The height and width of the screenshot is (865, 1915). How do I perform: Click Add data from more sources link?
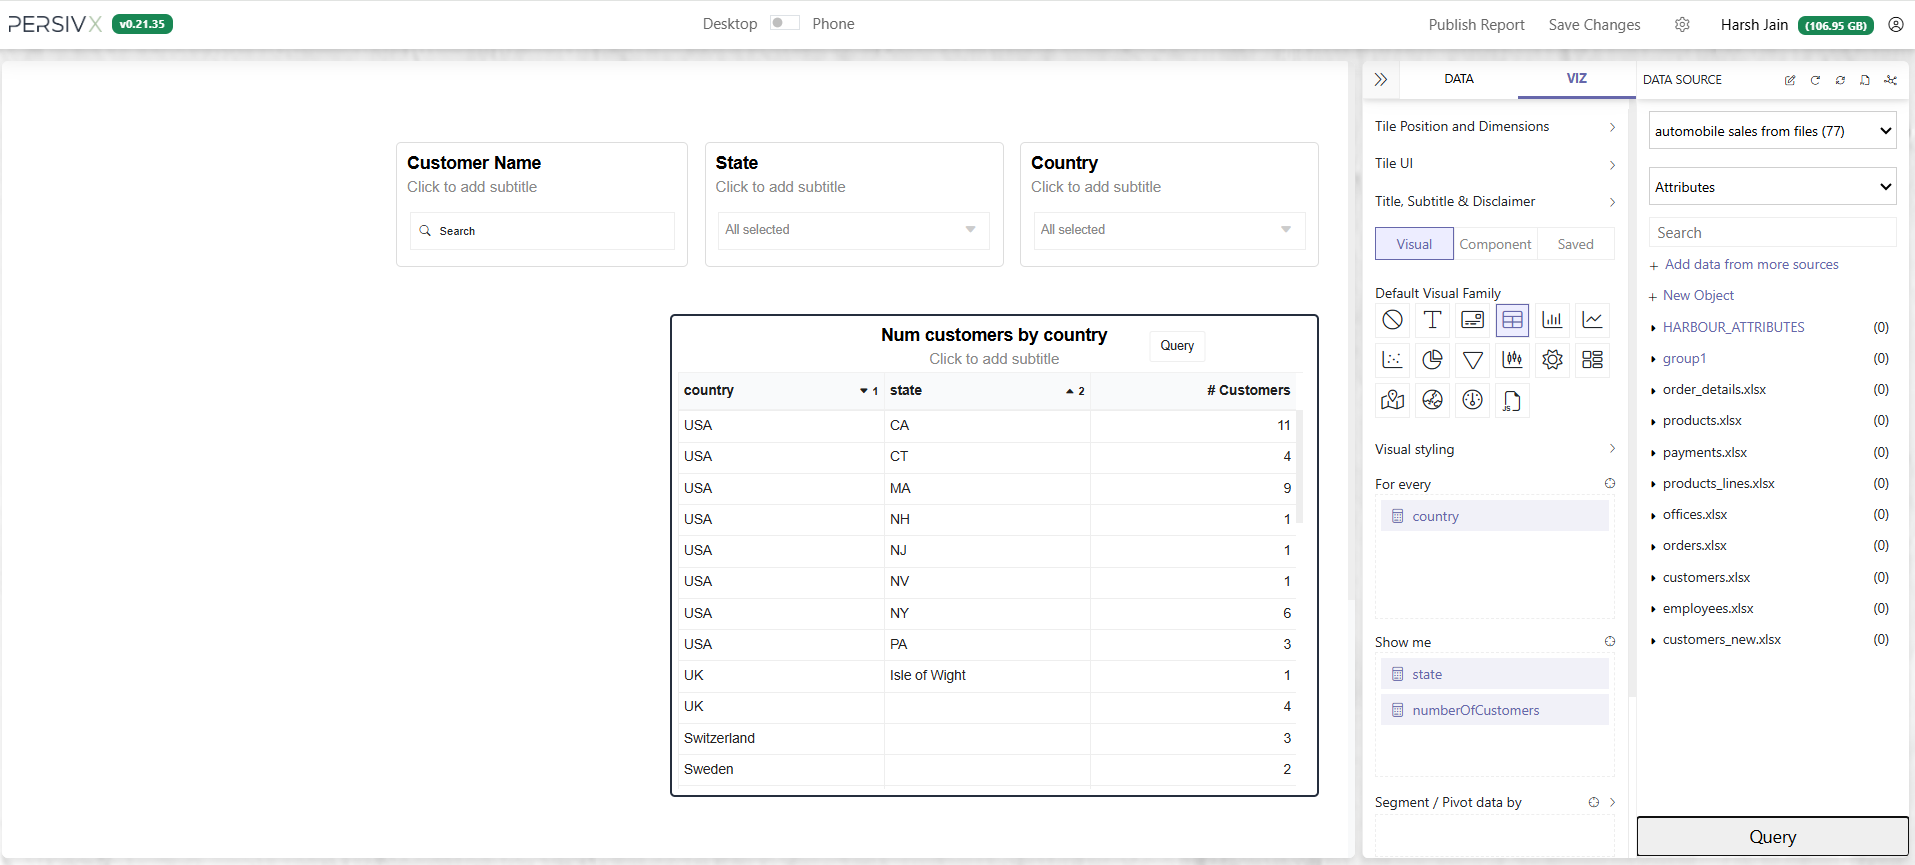[x=1751, y=265]
